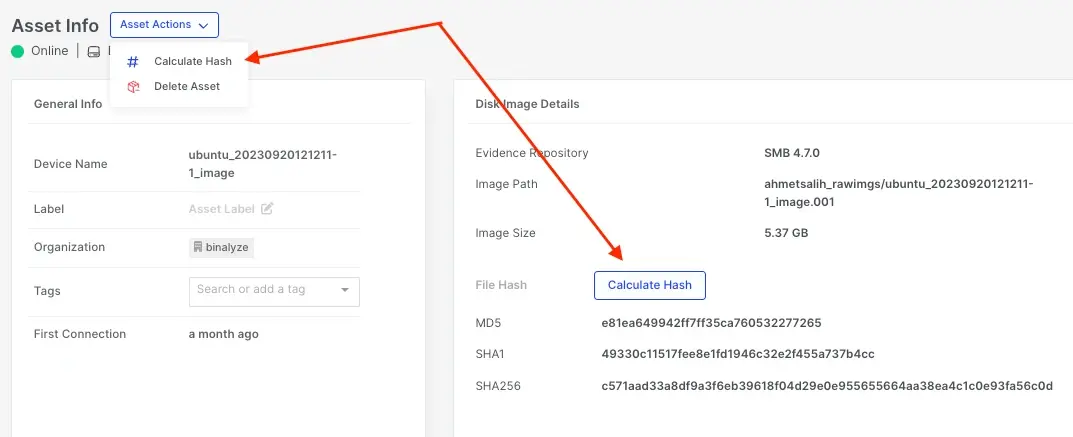1073x437 pixels.
Task: Click the MD5 hash value
Action: [x=711, y=323]
